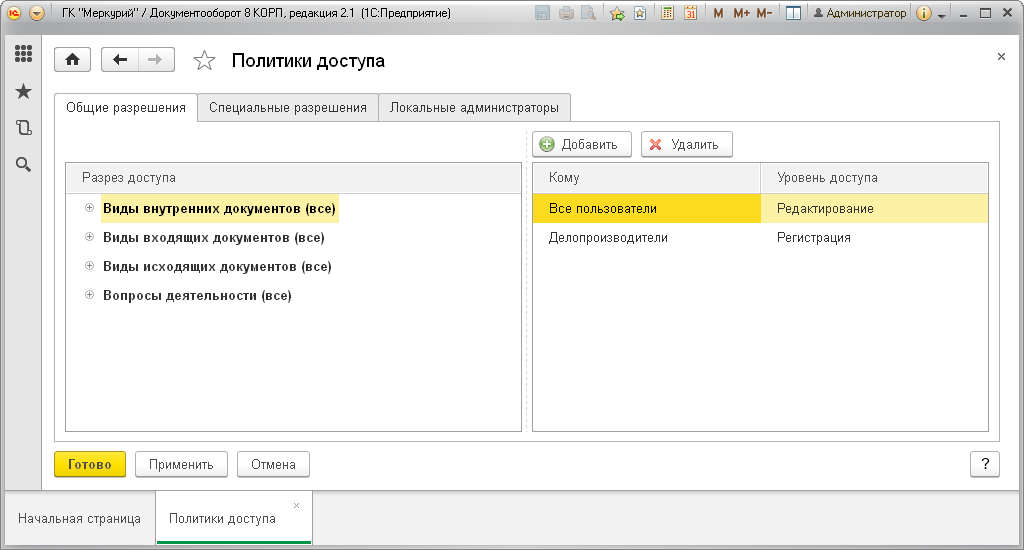
Task: Expand Виды внутренних документов (все) node
Action: click(x=89, y=208)
